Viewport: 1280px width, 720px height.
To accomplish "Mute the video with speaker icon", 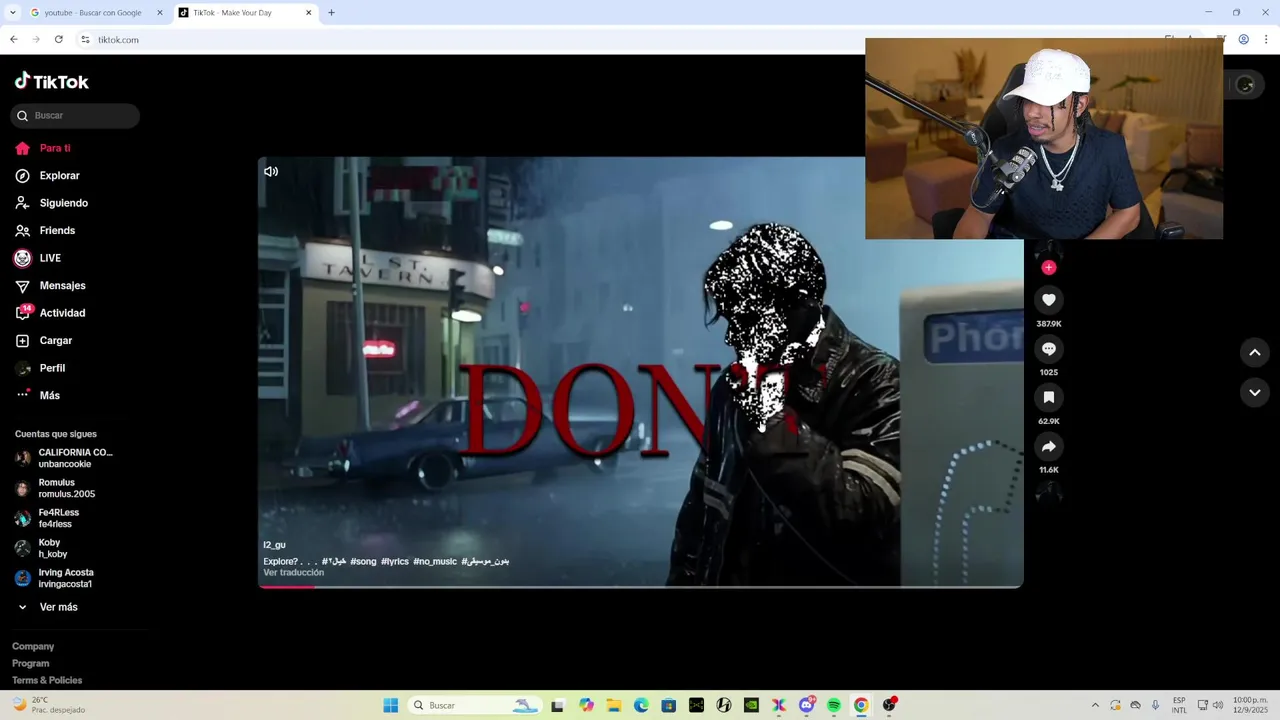I will point(271,172).
